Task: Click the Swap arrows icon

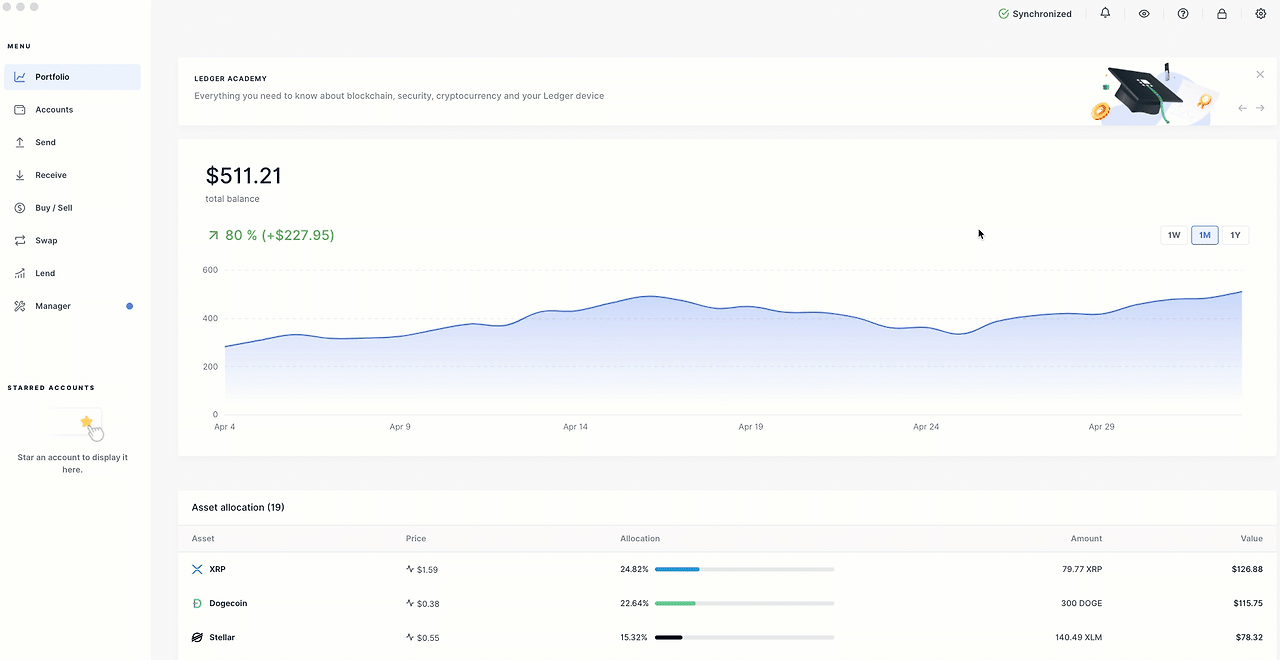Action: coord(19,241)
